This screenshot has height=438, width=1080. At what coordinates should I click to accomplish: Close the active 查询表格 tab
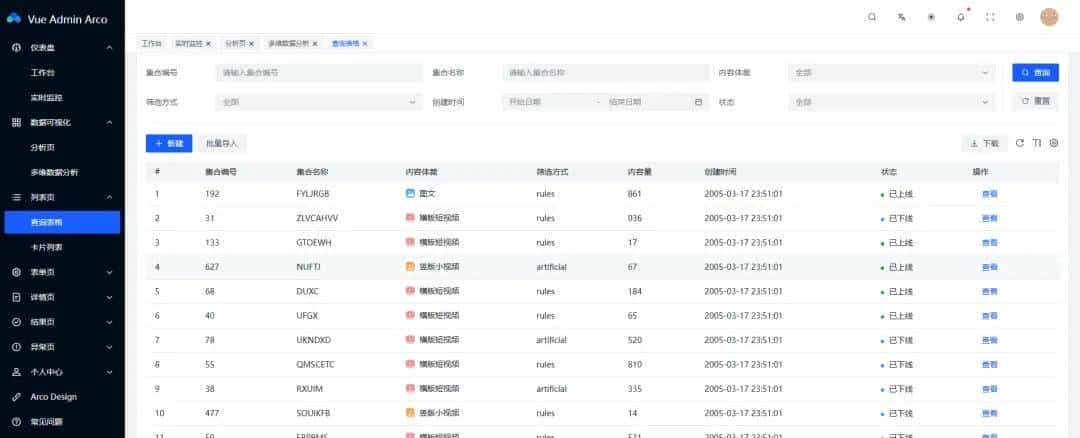(x=364, y=43)
